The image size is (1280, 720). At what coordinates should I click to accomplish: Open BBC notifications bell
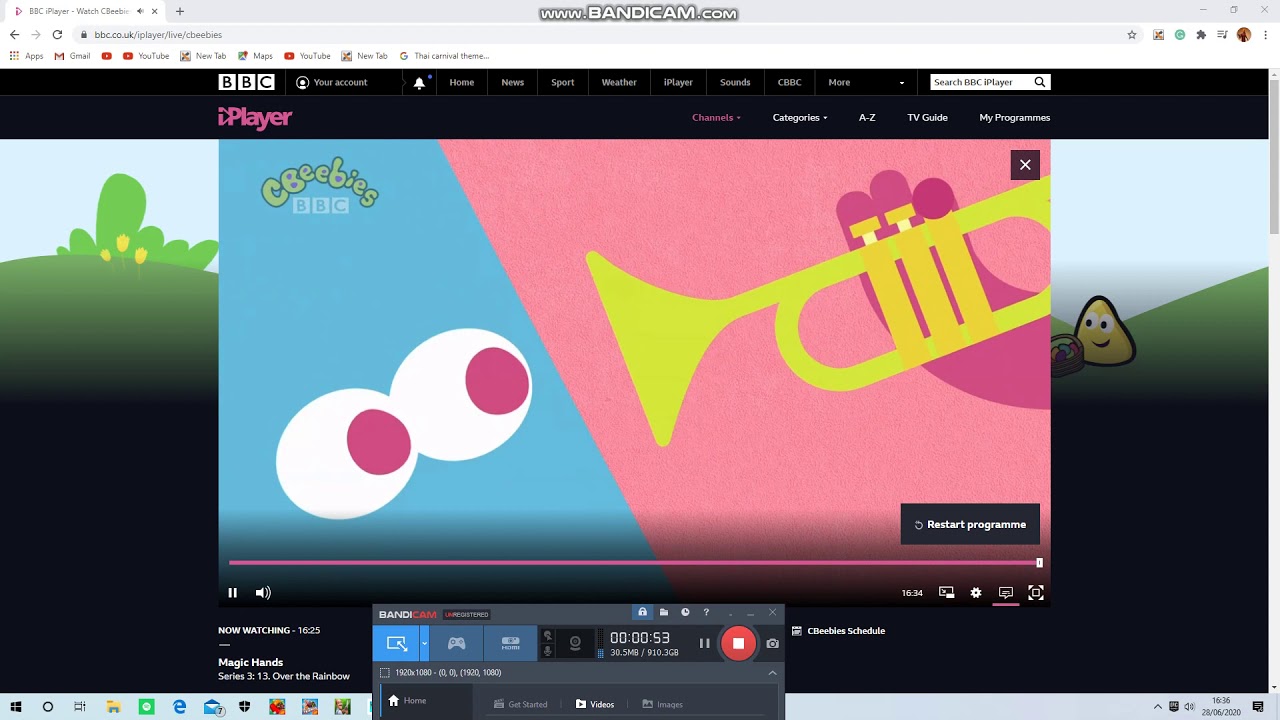click(x=419, y=83)
